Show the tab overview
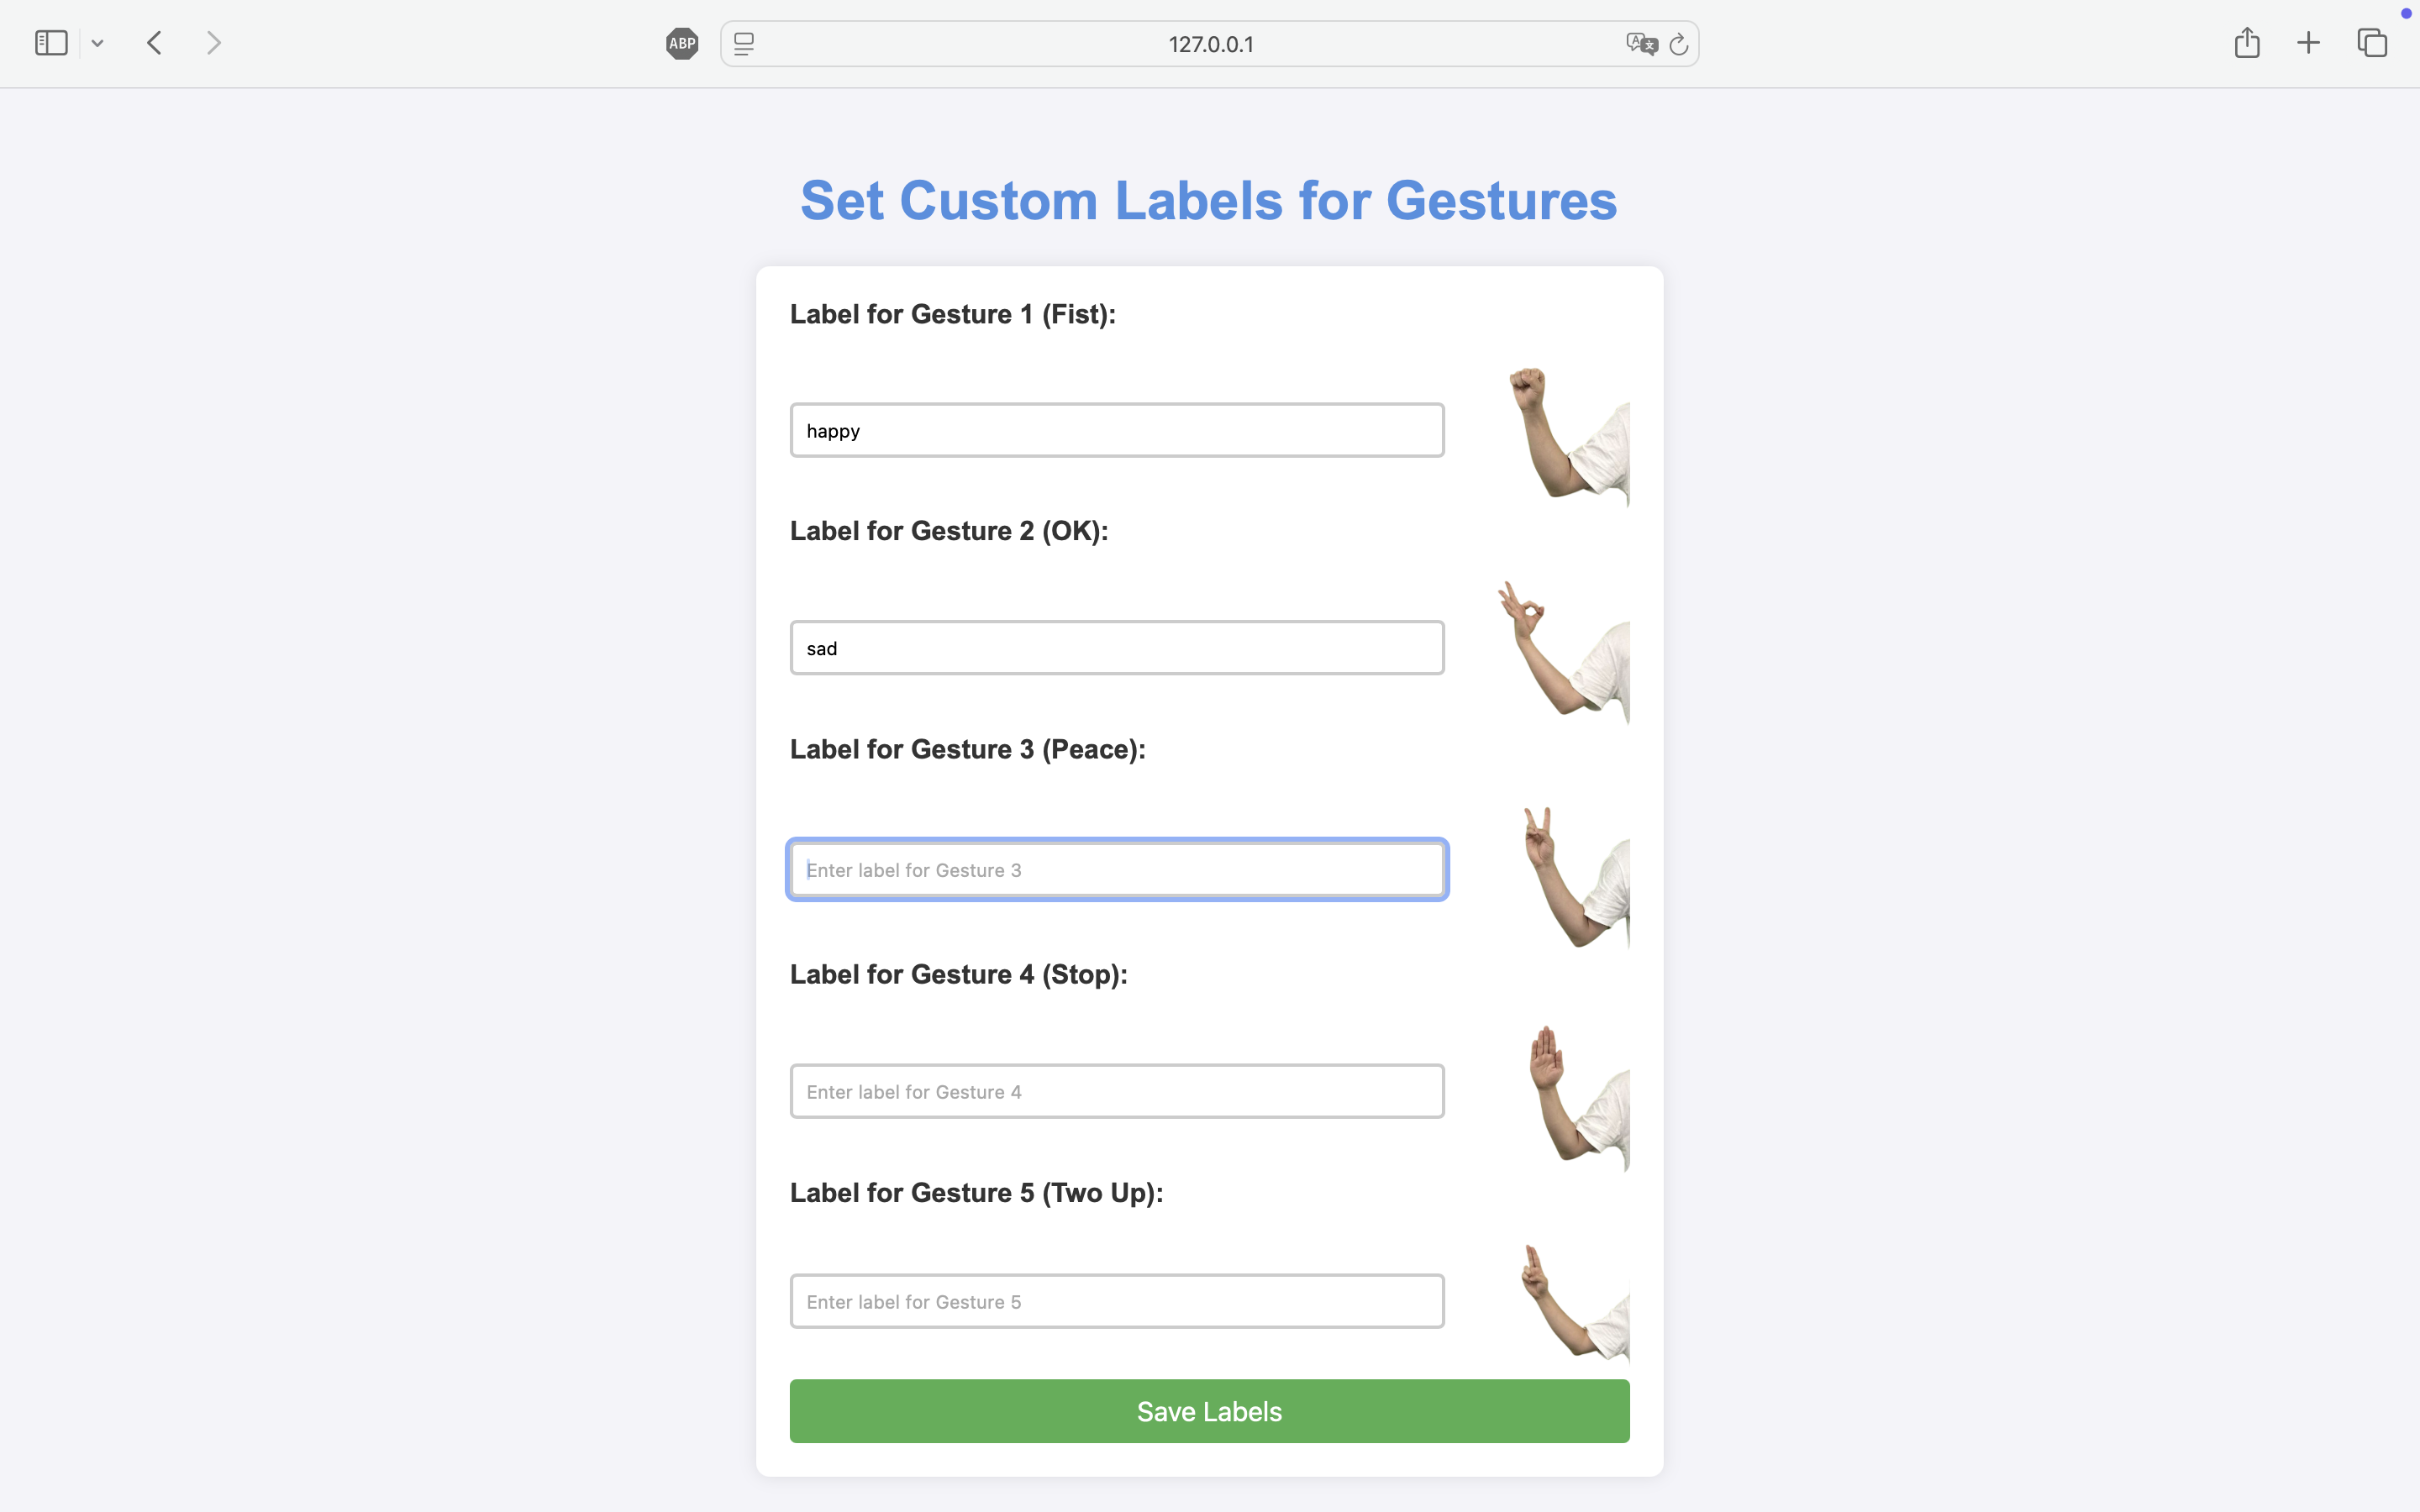The image size is (2420, 1512). point(2372,43)
